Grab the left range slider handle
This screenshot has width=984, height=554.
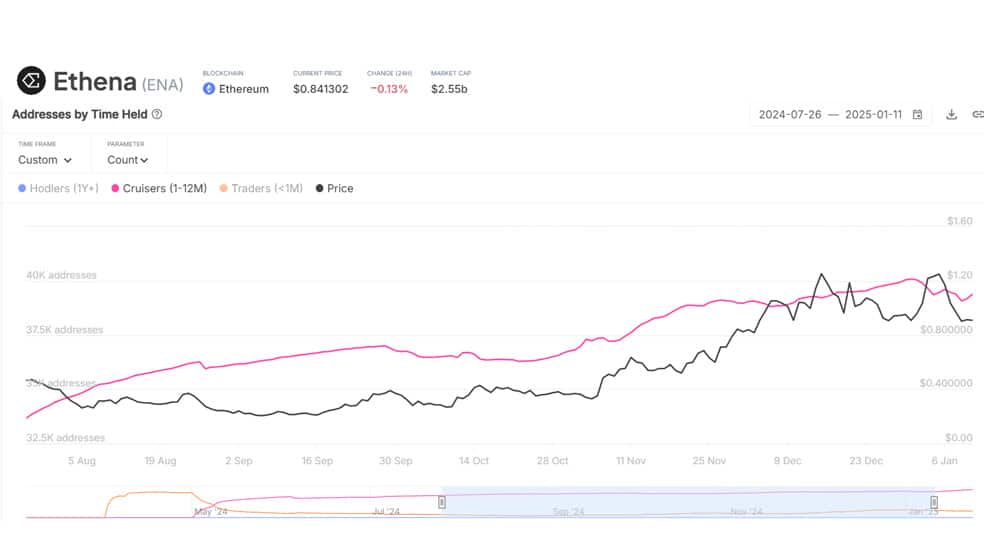pyautogui.click(x=442, y=502)
